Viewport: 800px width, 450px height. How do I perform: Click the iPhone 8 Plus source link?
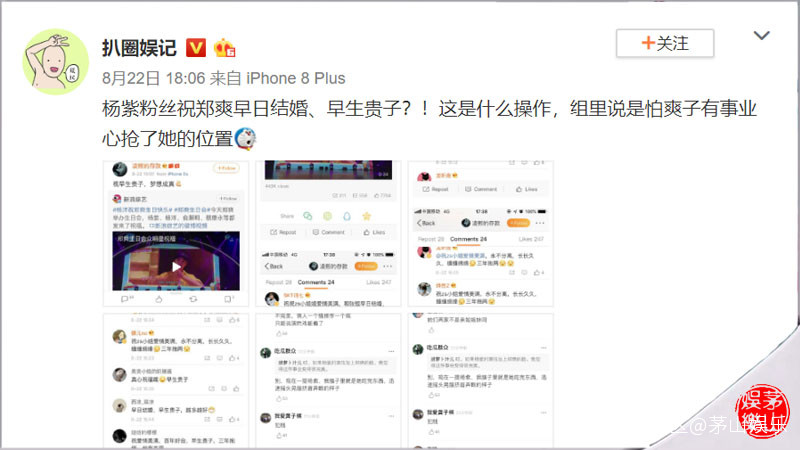click(295, 78)
